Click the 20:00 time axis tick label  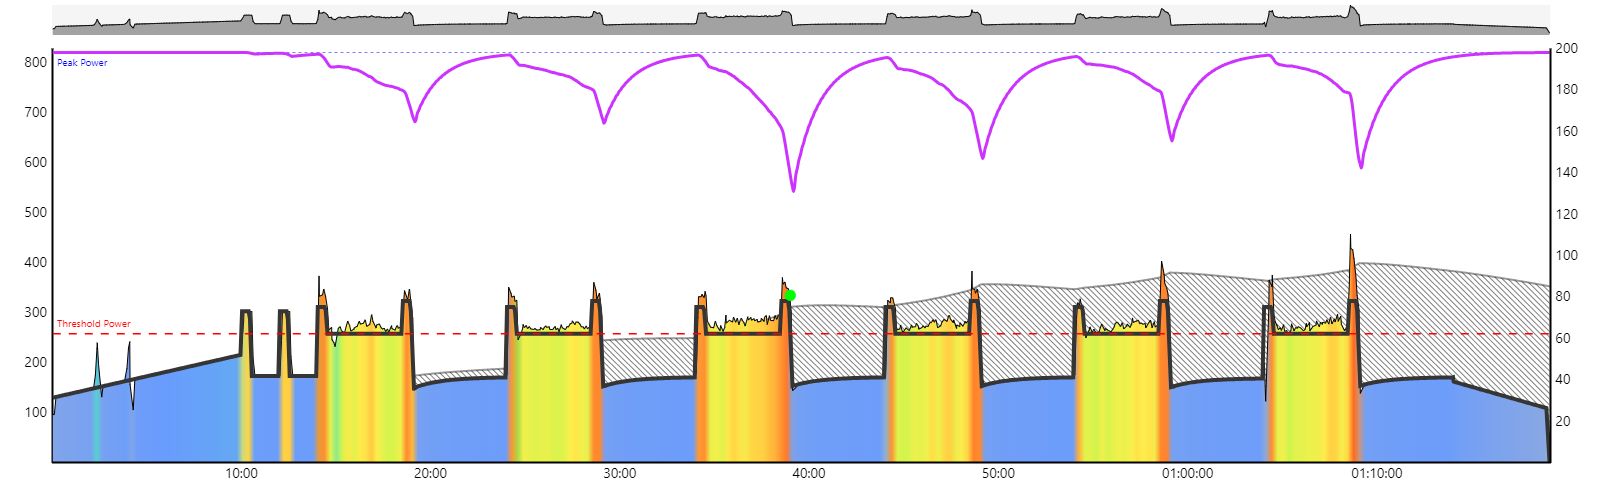(x=430, y=474)
